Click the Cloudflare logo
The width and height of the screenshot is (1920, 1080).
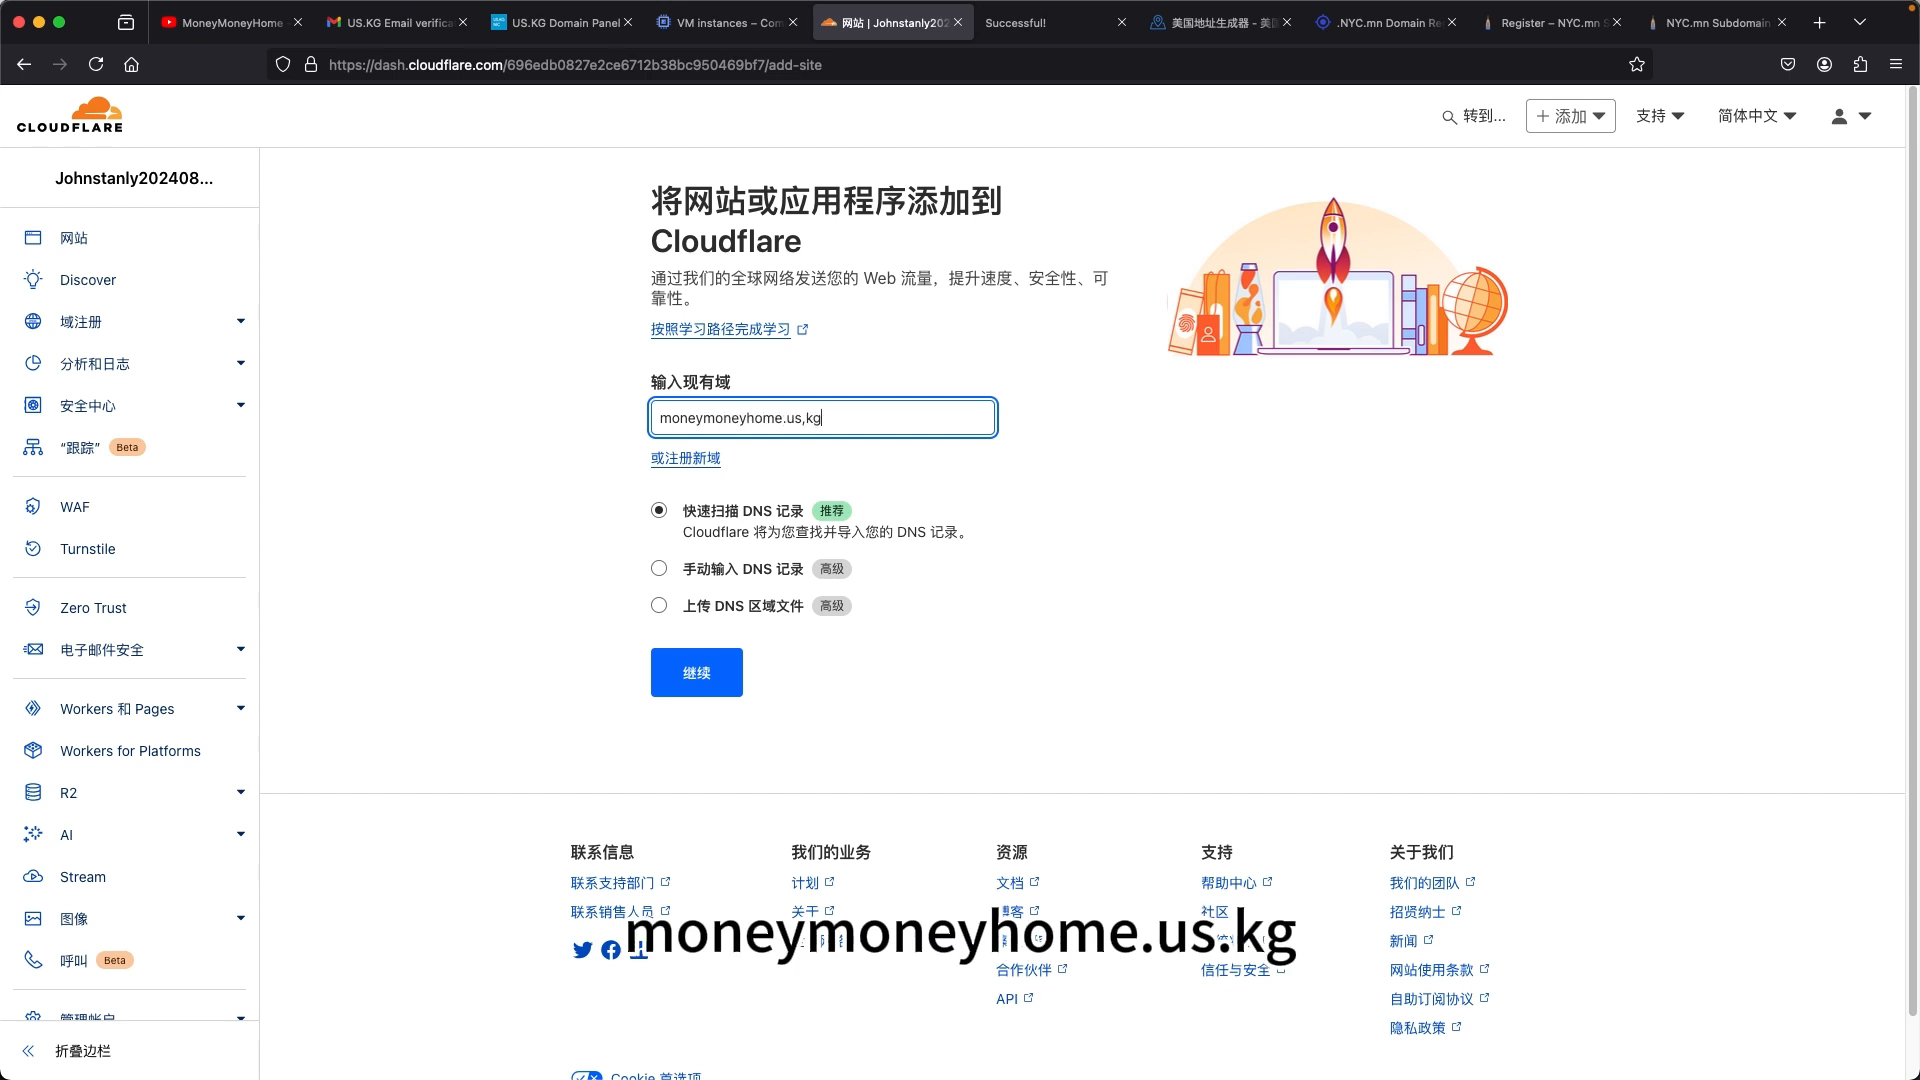(70, 115)
